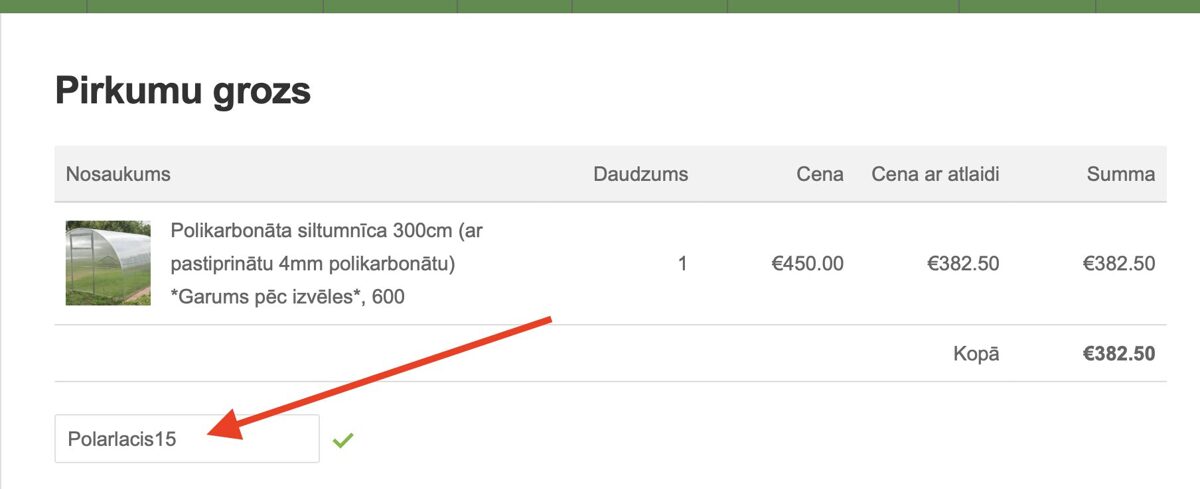Select the Cena column header
Viewport: 1200px width, 489px height.
(x=819, y=174)
